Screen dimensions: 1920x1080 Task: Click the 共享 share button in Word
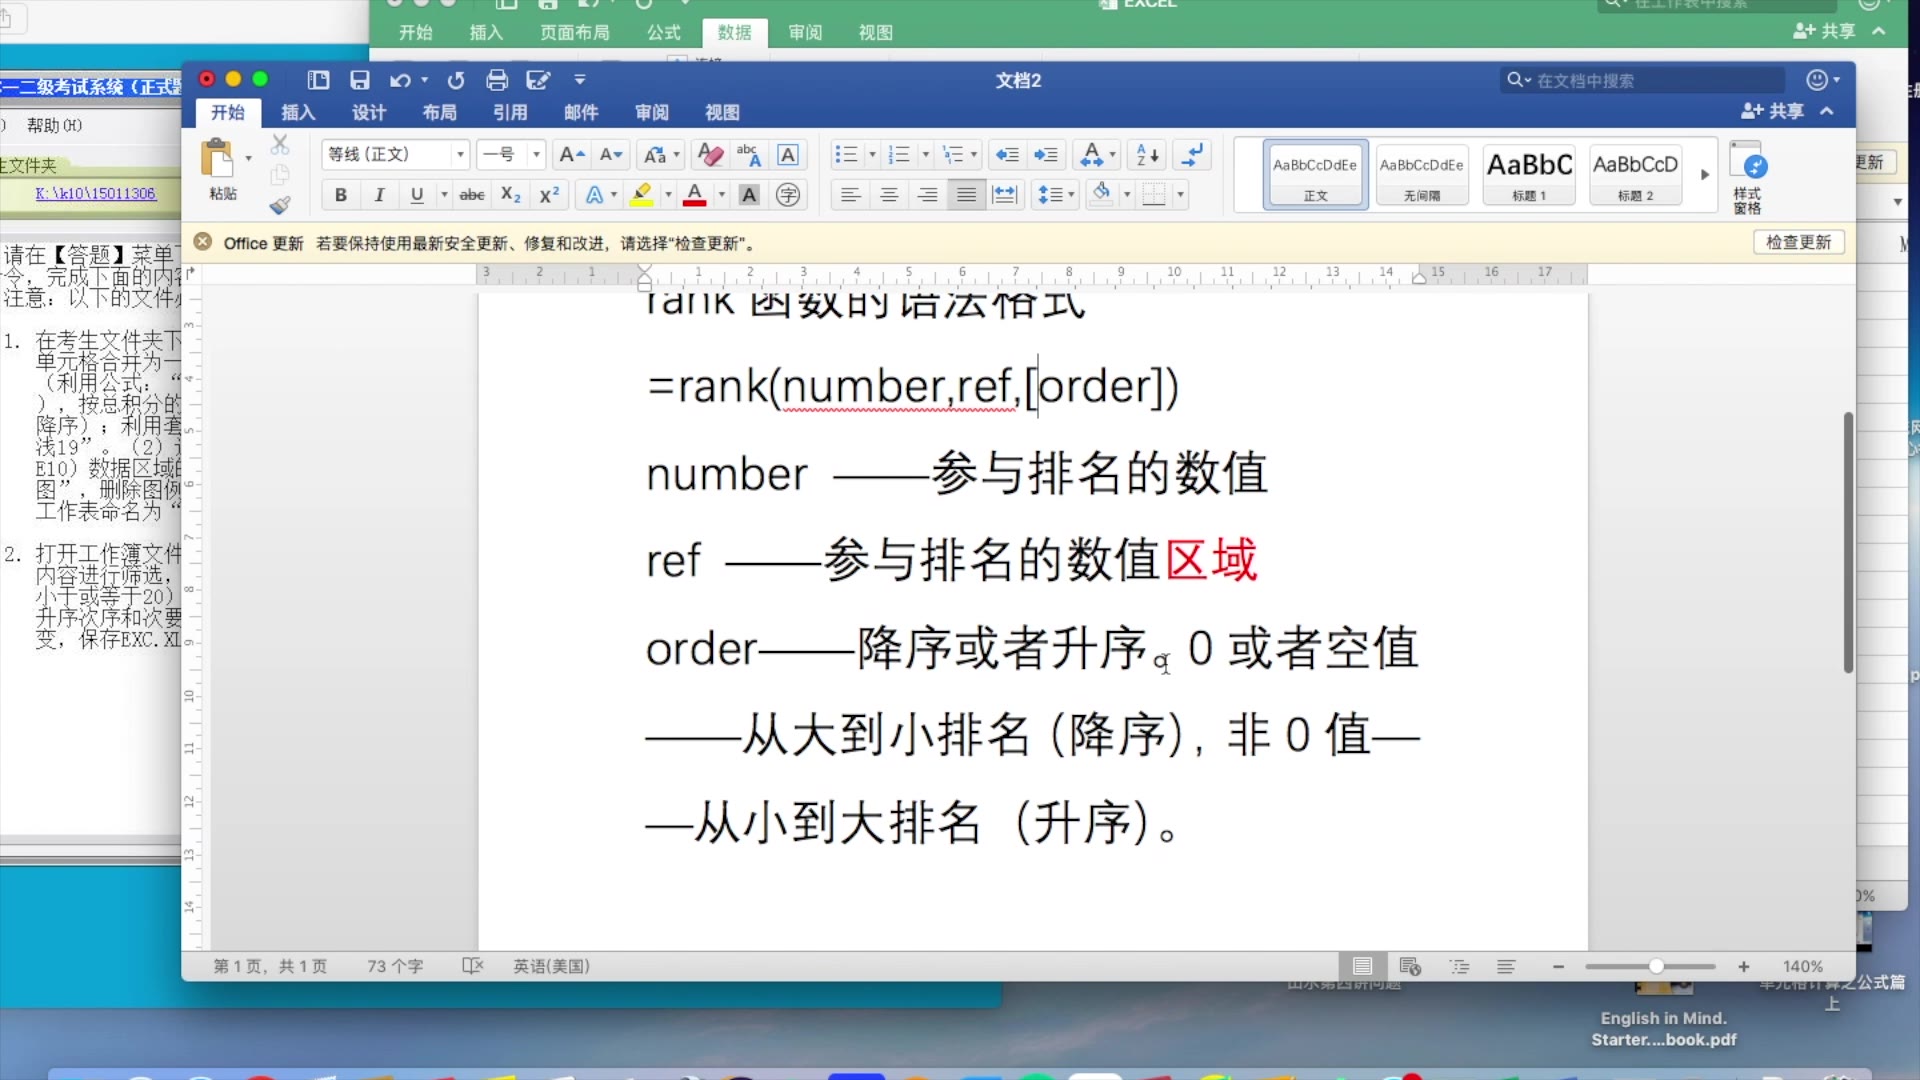(1772, 111)
